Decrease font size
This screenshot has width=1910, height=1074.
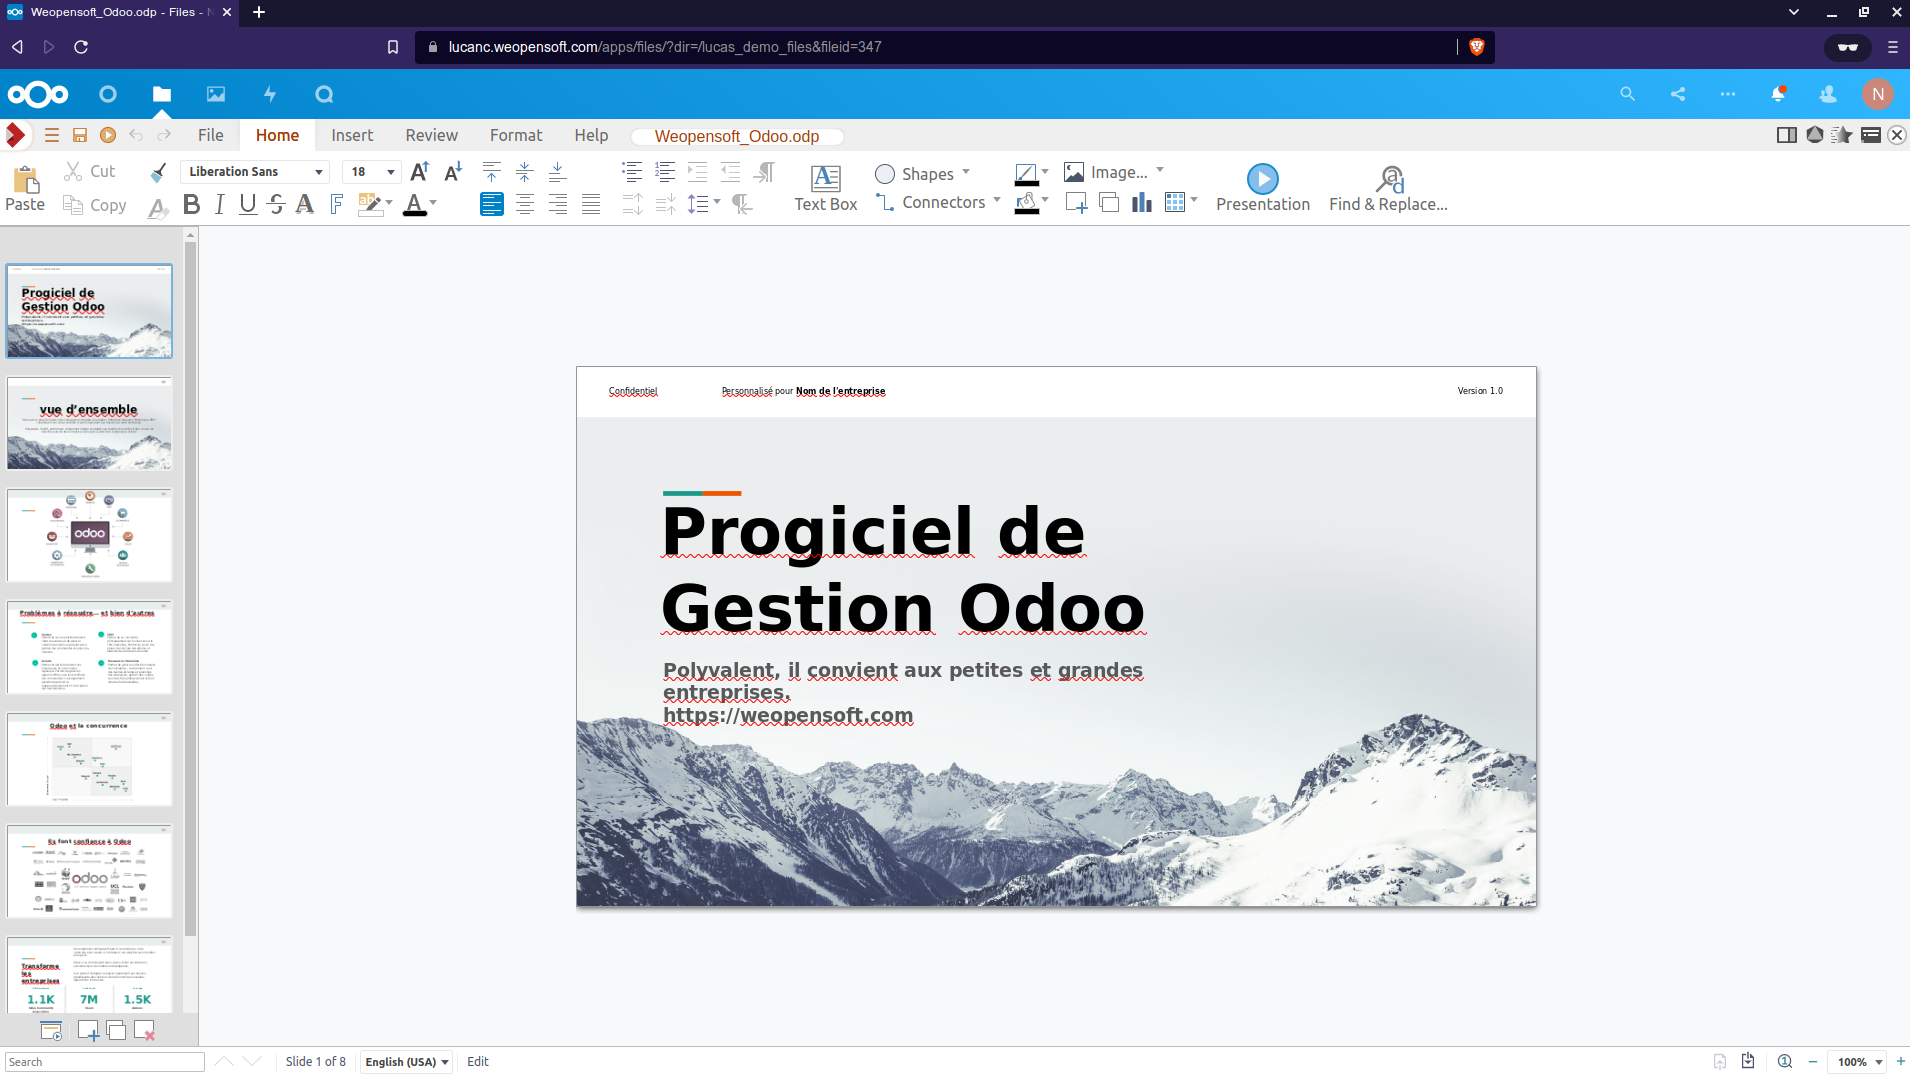pos(453,172)
